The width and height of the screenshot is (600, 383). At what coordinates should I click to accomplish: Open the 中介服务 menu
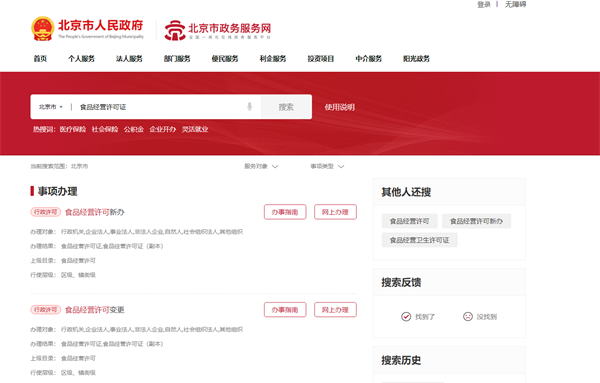(x=368, y=59)
